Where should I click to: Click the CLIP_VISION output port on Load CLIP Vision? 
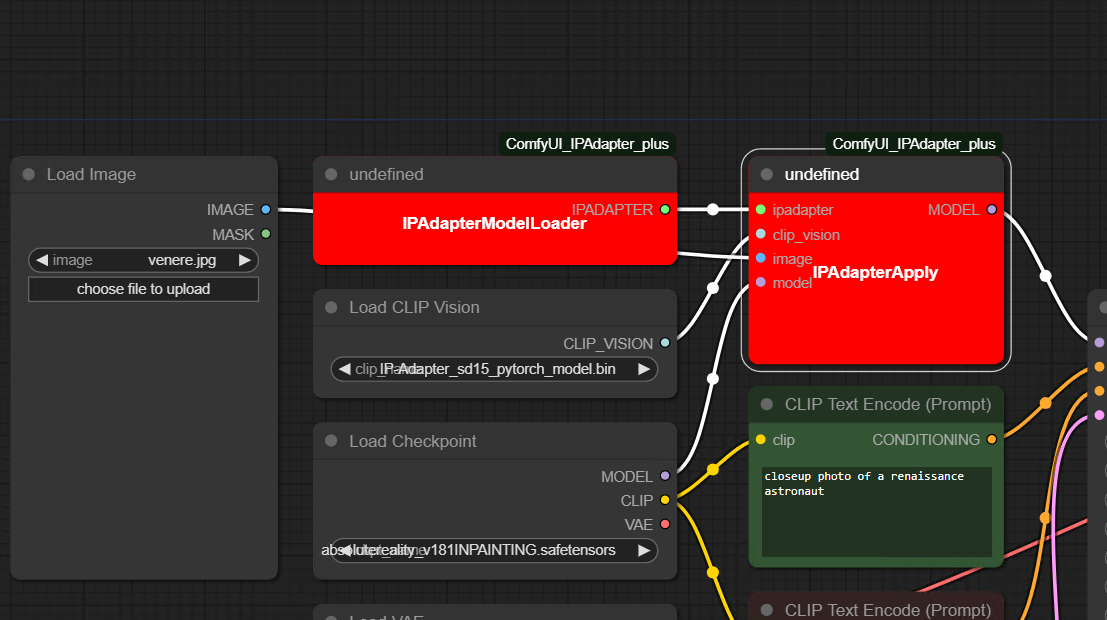click(665, 343)
